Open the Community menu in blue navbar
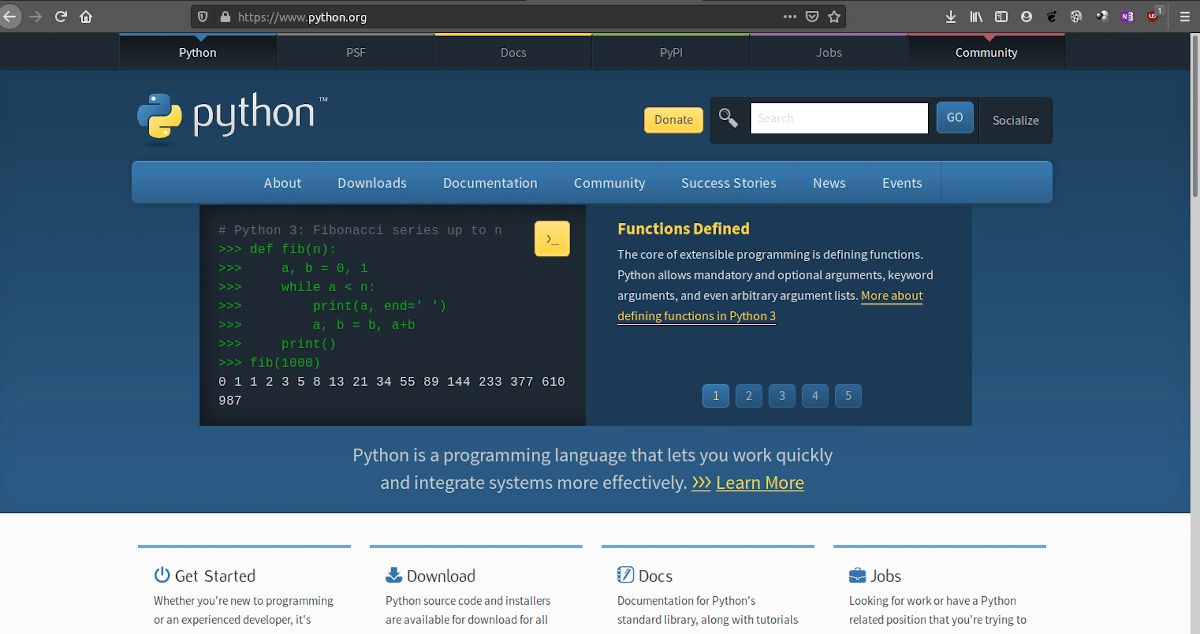 click(x=609, y=183)
